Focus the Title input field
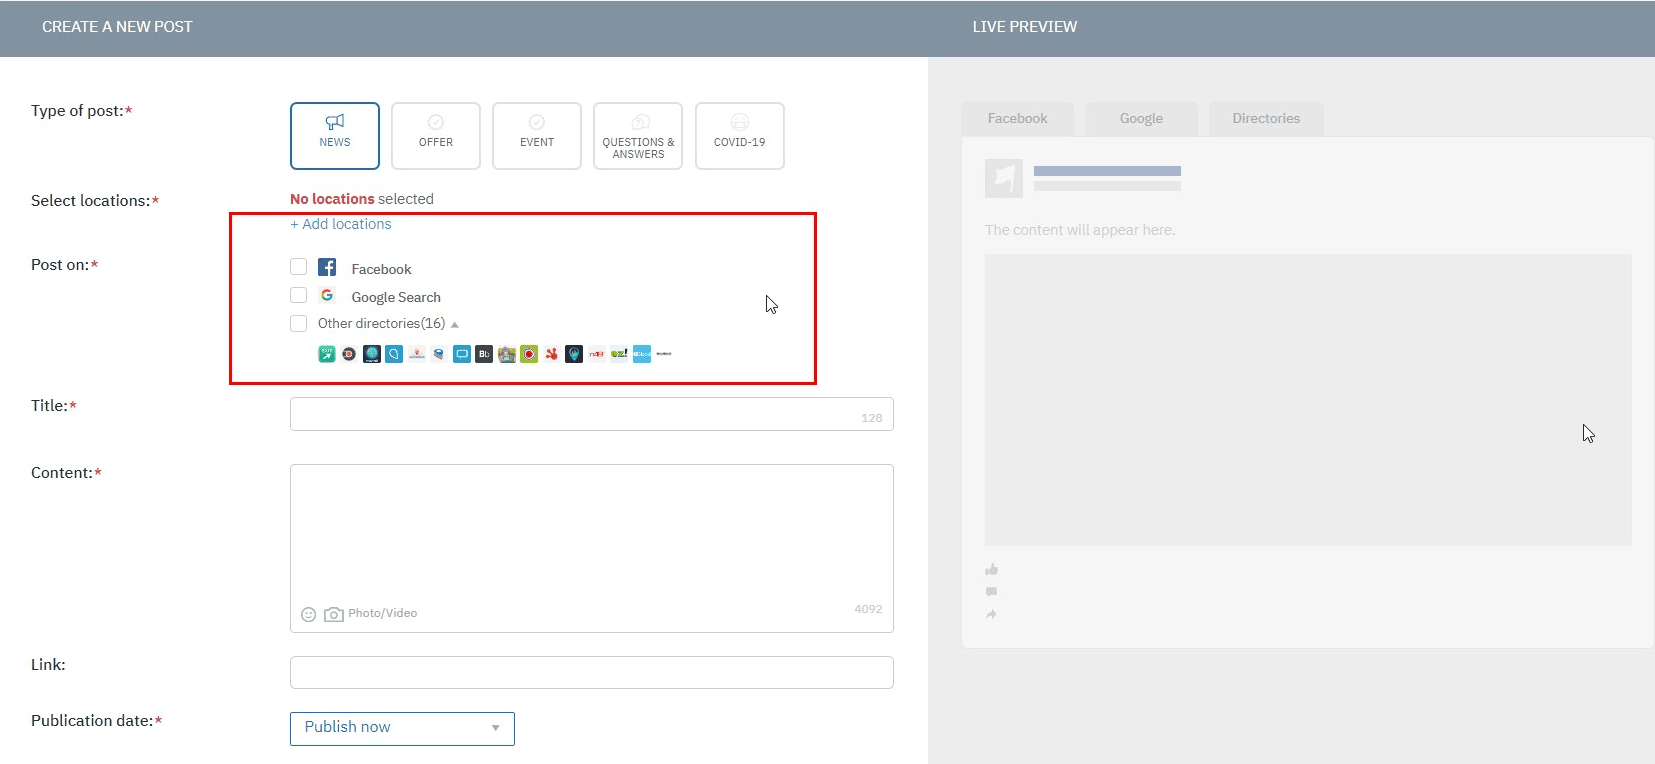Screen dimensions: 1655x764 pyautogui.click(x=592, y=414)
